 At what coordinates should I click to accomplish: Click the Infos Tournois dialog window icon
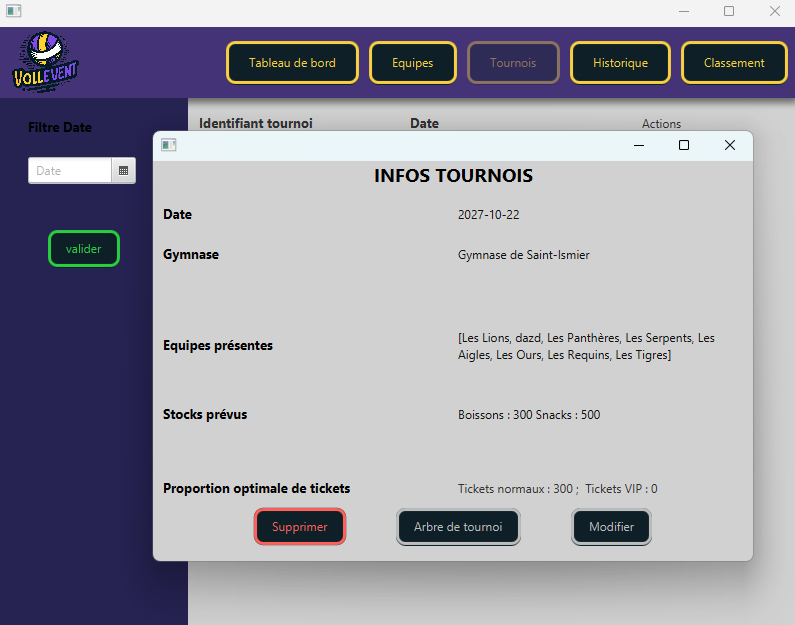point(169,145)
